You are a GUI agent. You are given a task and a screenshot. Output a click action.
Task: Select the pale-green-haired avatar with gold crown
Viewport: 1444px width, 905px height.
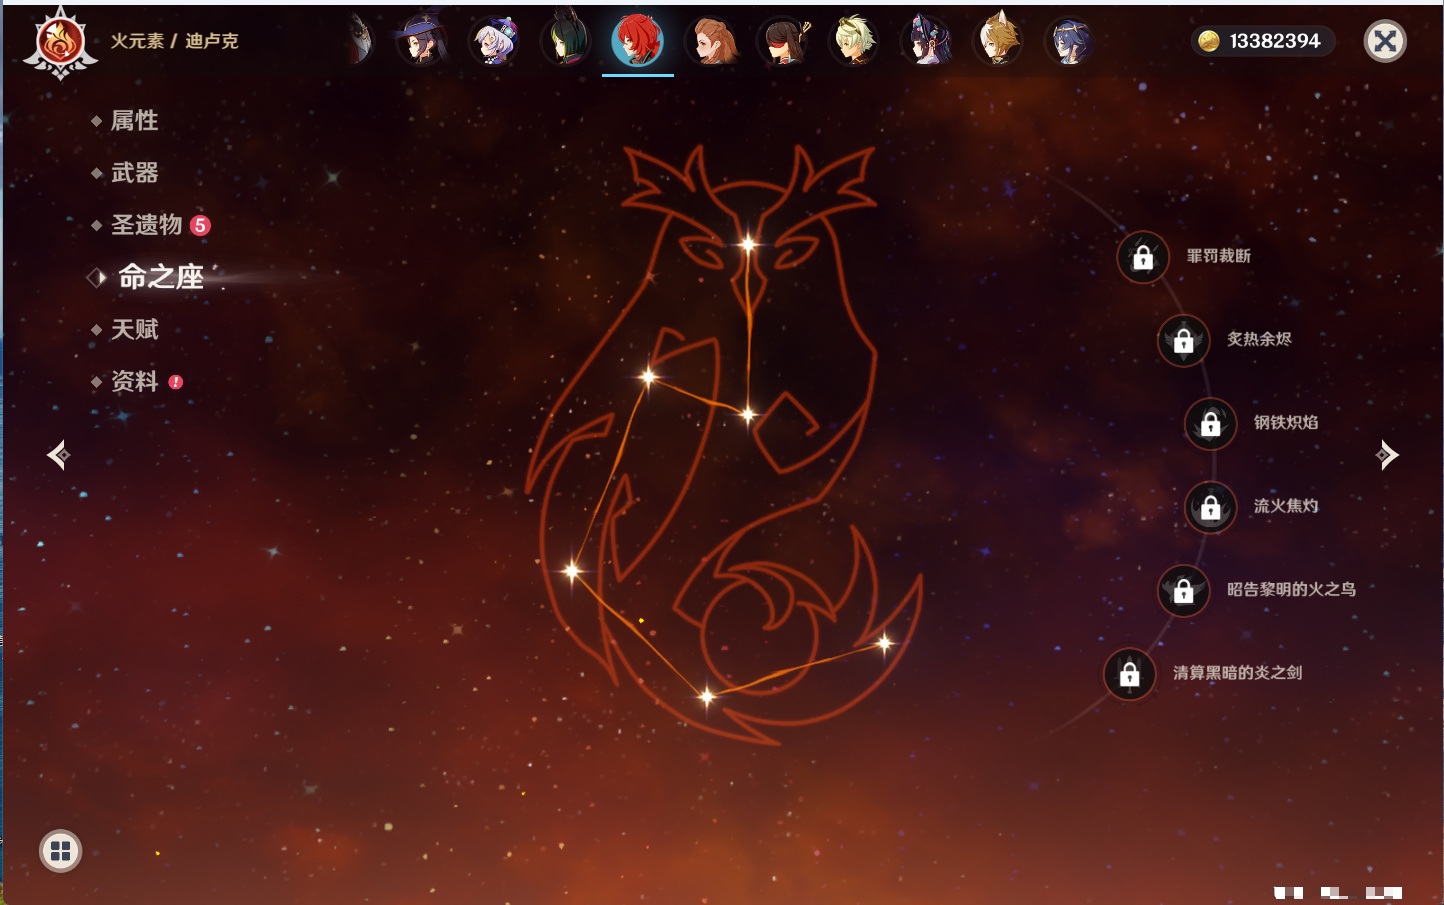[x=855, y=42]
